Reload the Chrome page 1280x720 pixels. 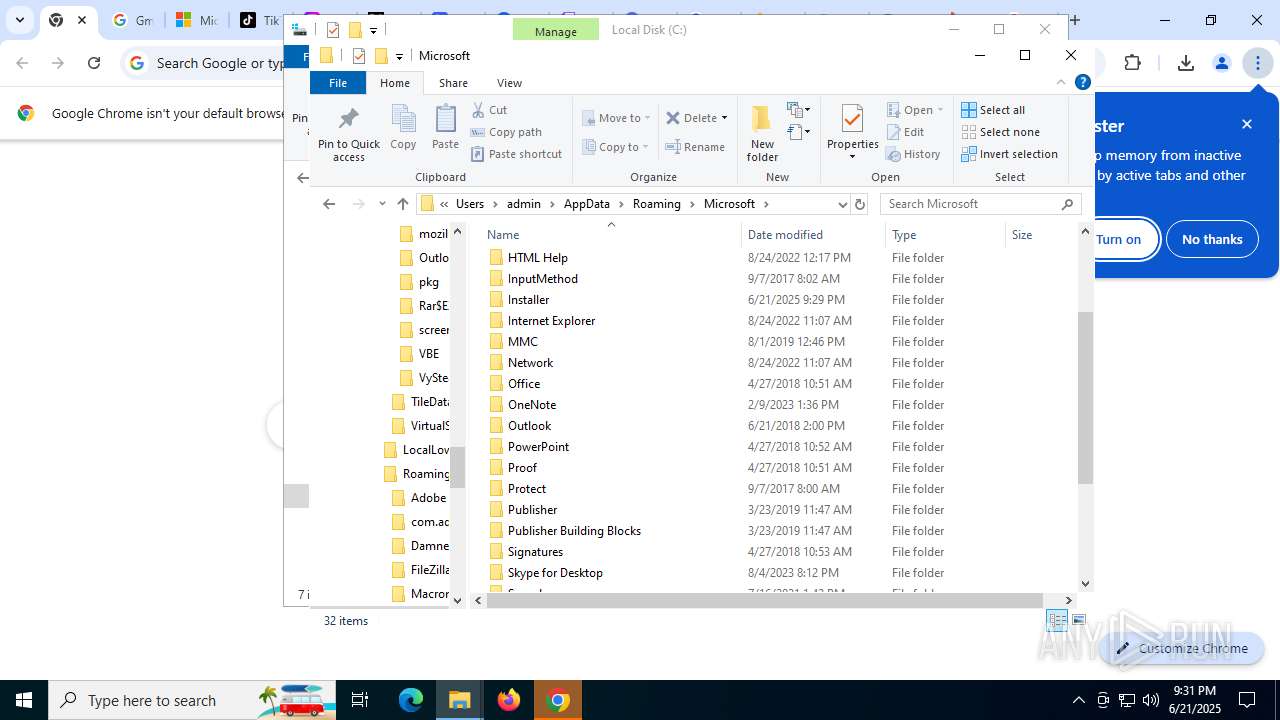click(94, 63)
